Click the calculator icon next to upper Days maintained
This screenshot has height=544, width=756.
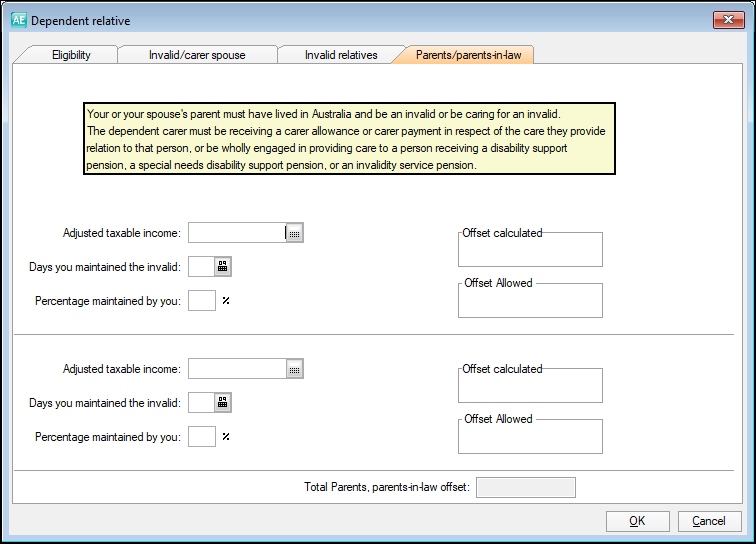point(223,266)
